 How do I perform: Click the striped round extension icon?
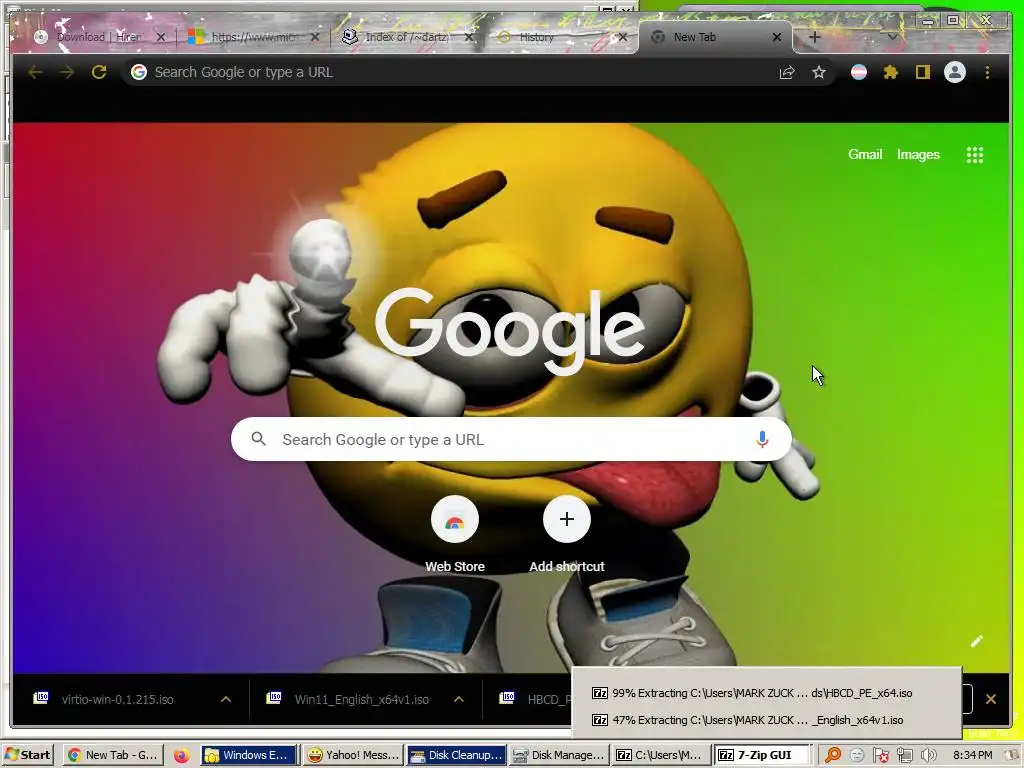click(x=859, y=72)
